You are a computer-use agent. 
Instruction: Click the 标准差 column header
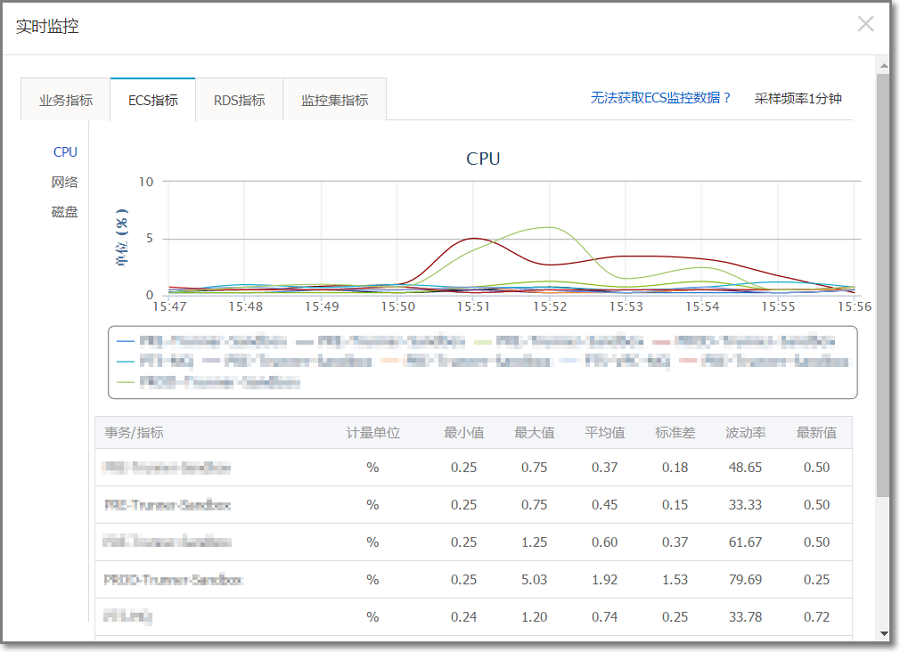point(675,432)
